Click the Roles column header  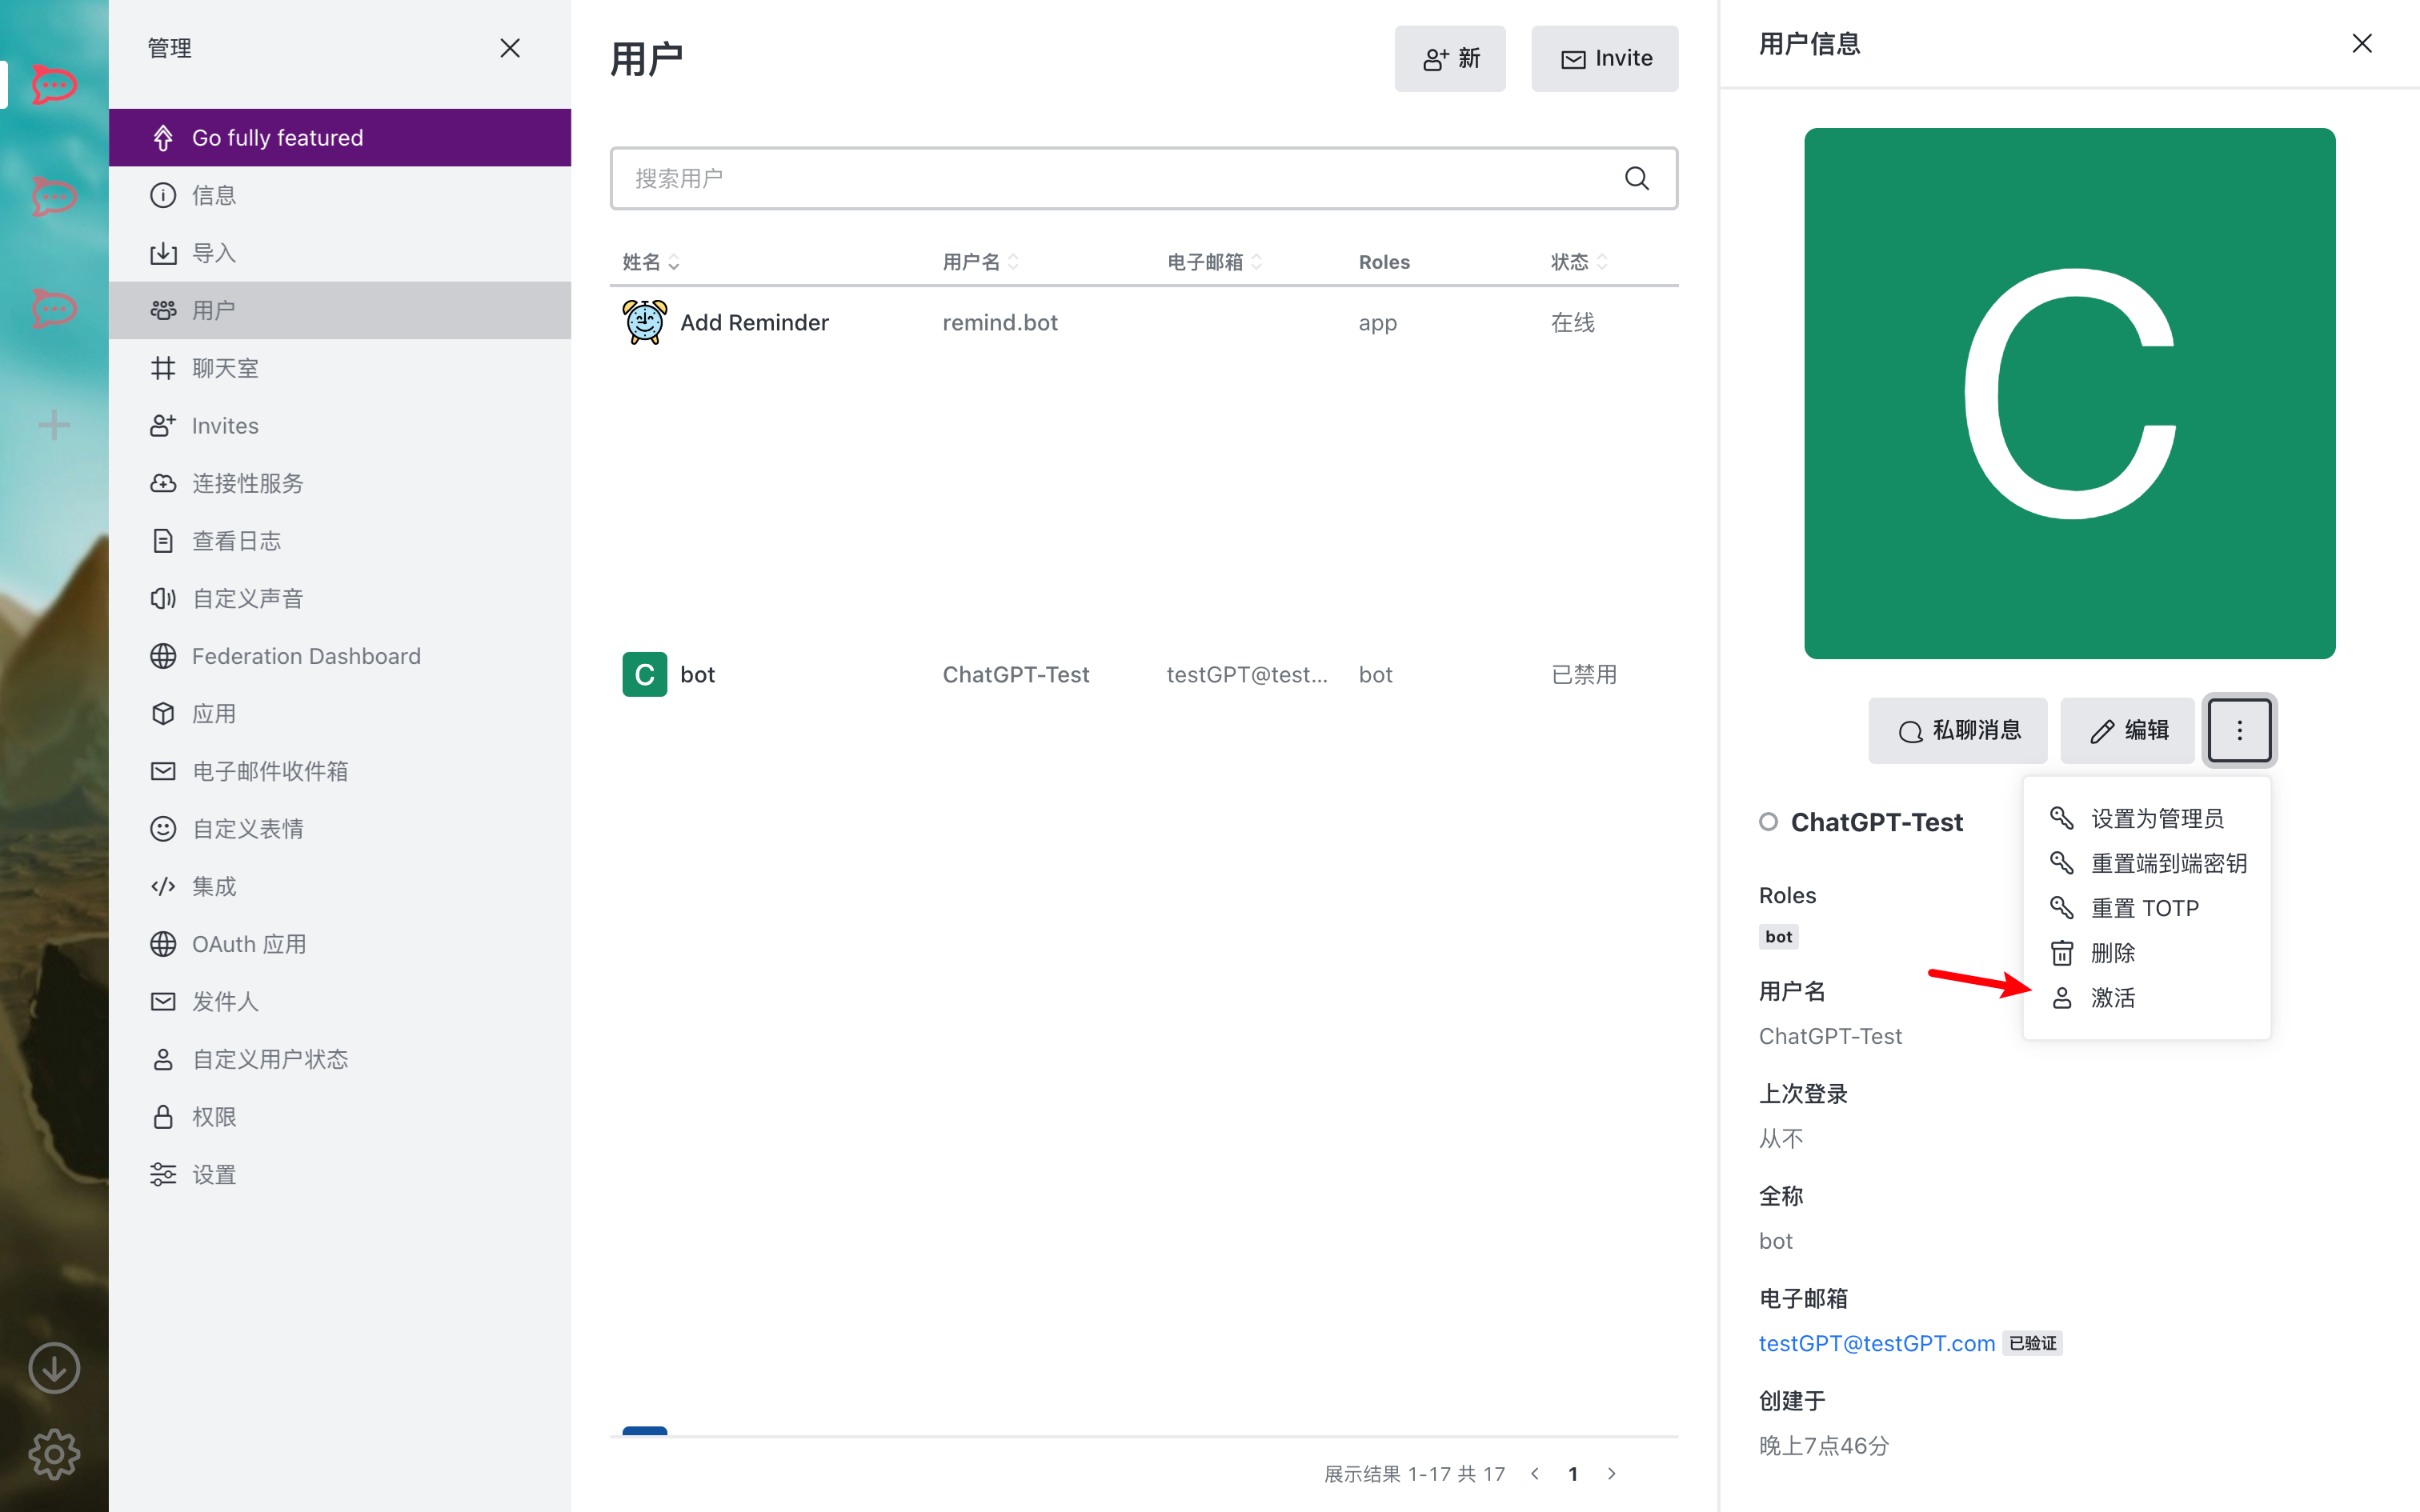coord(1384,262)
